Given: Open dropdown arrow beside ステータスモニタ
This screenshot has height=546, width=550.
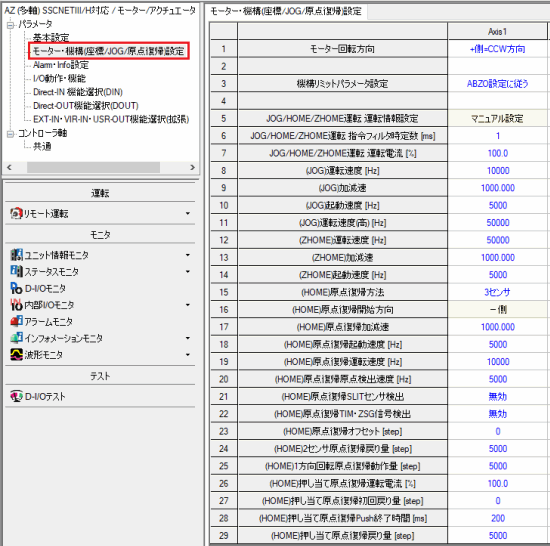Looking at the screenshot, I should click(x=188, y=271).
